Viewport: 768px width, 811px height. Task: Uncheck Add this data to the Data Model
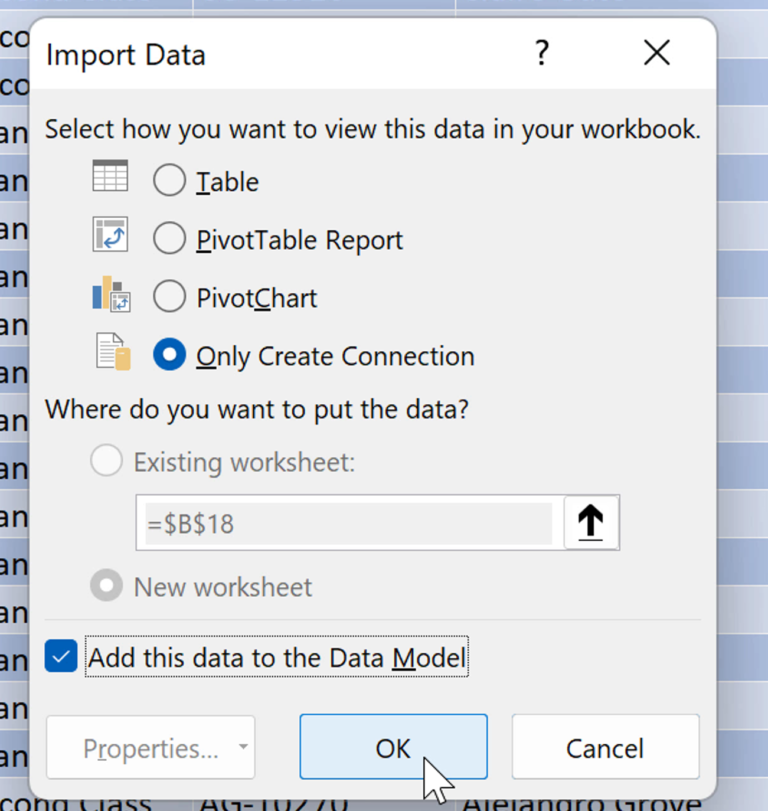60,657
